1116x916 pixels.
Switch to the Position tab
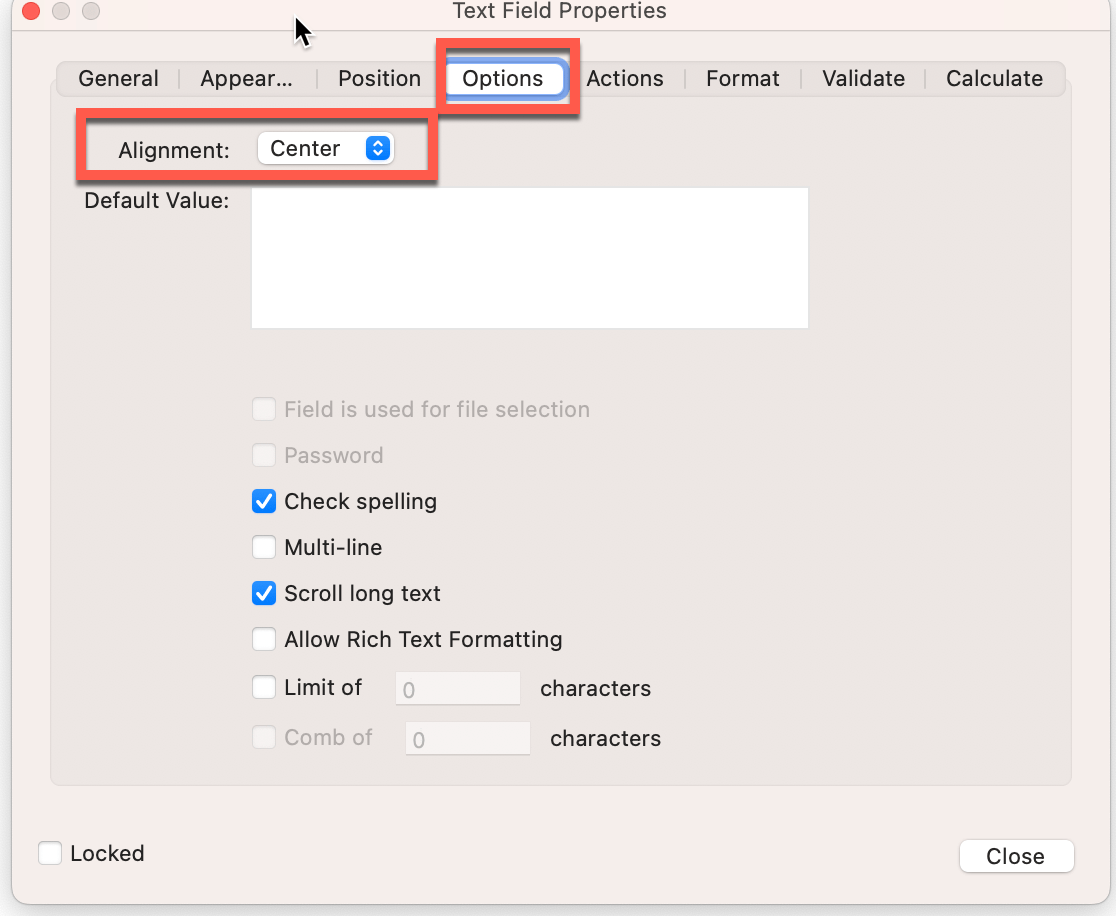point(379,78)
